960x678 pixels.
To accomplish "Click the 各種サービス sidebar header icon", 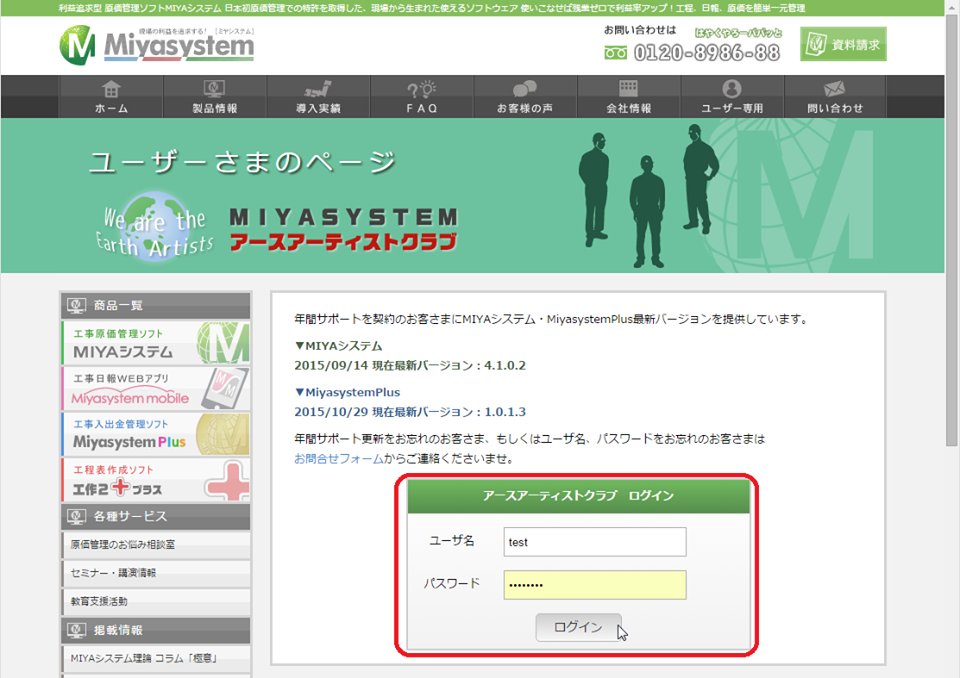I will (x=77, y=516).
